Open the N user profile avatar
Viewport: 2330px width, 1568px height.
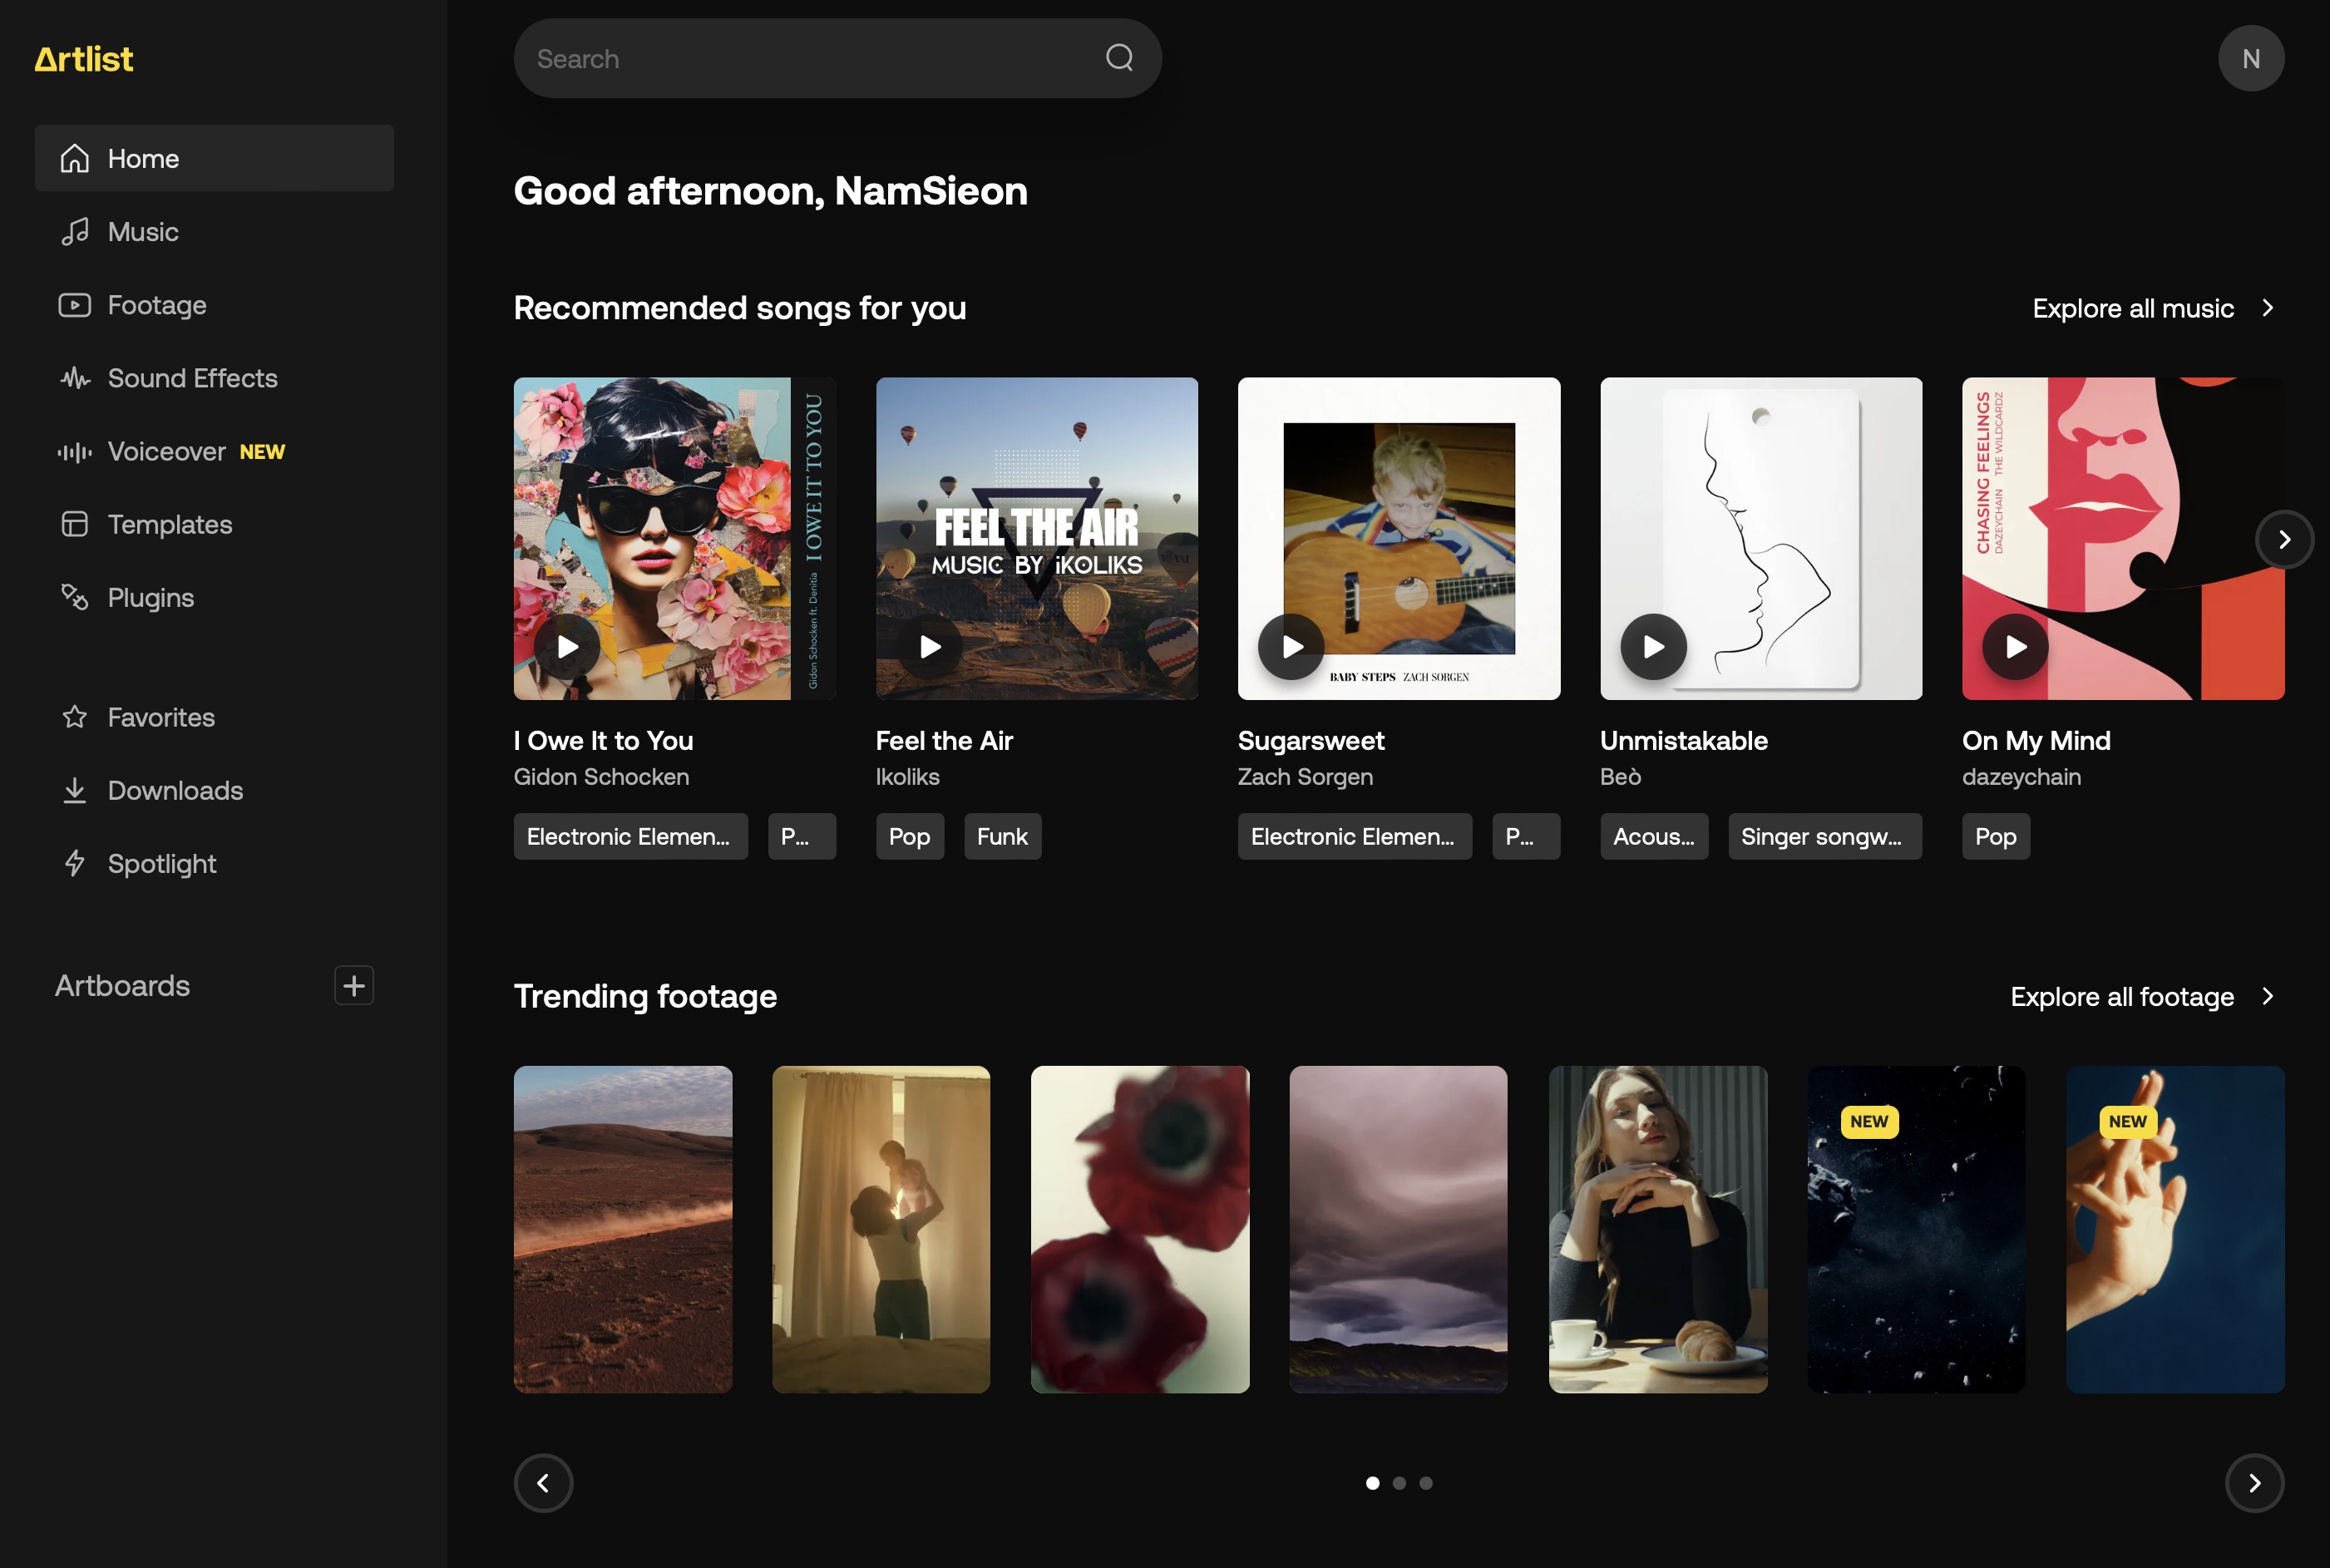[x=2250, y=59]
